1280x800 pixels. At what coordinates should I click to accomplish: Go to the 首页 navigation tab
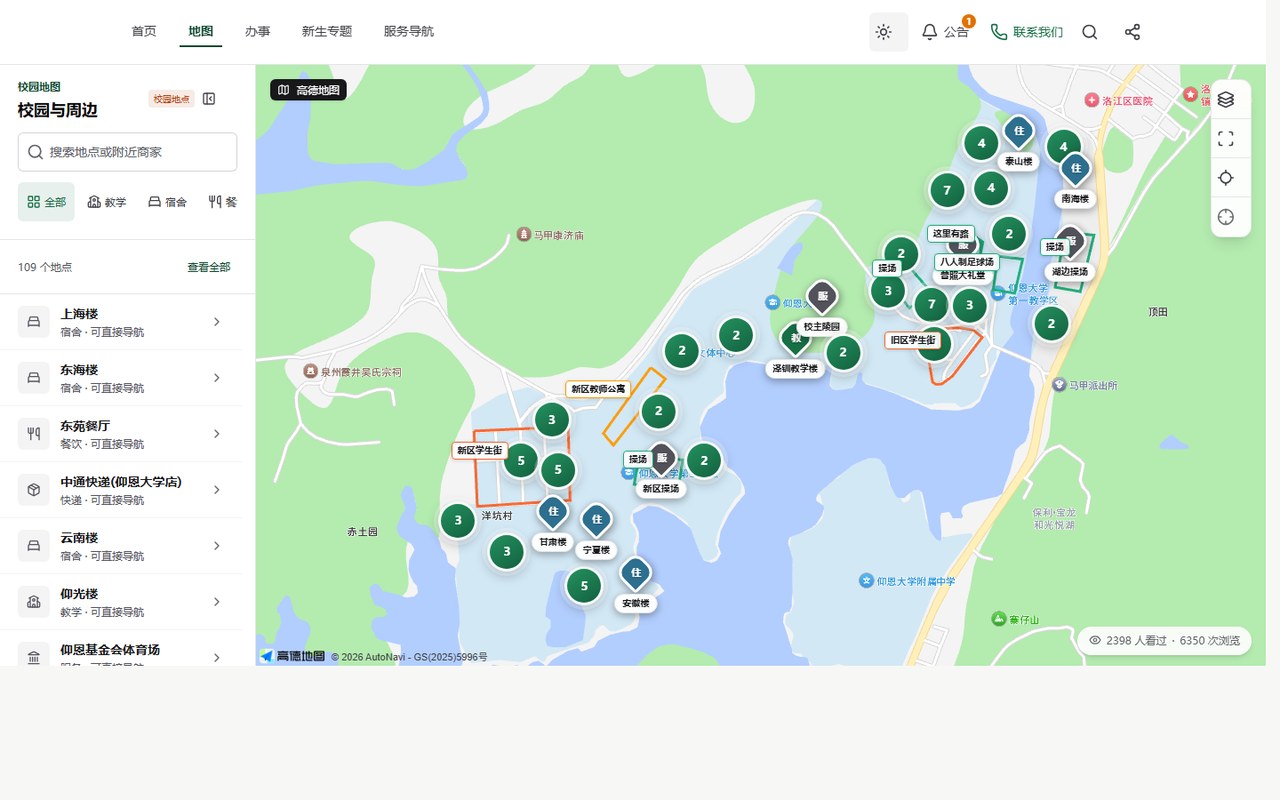[x=144, y=32]
